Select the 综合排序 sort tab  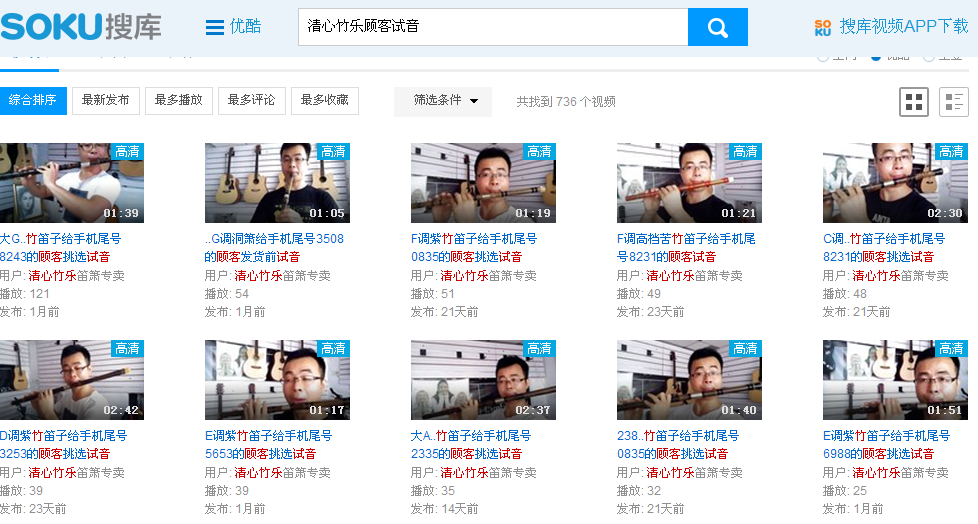point(33,101)
